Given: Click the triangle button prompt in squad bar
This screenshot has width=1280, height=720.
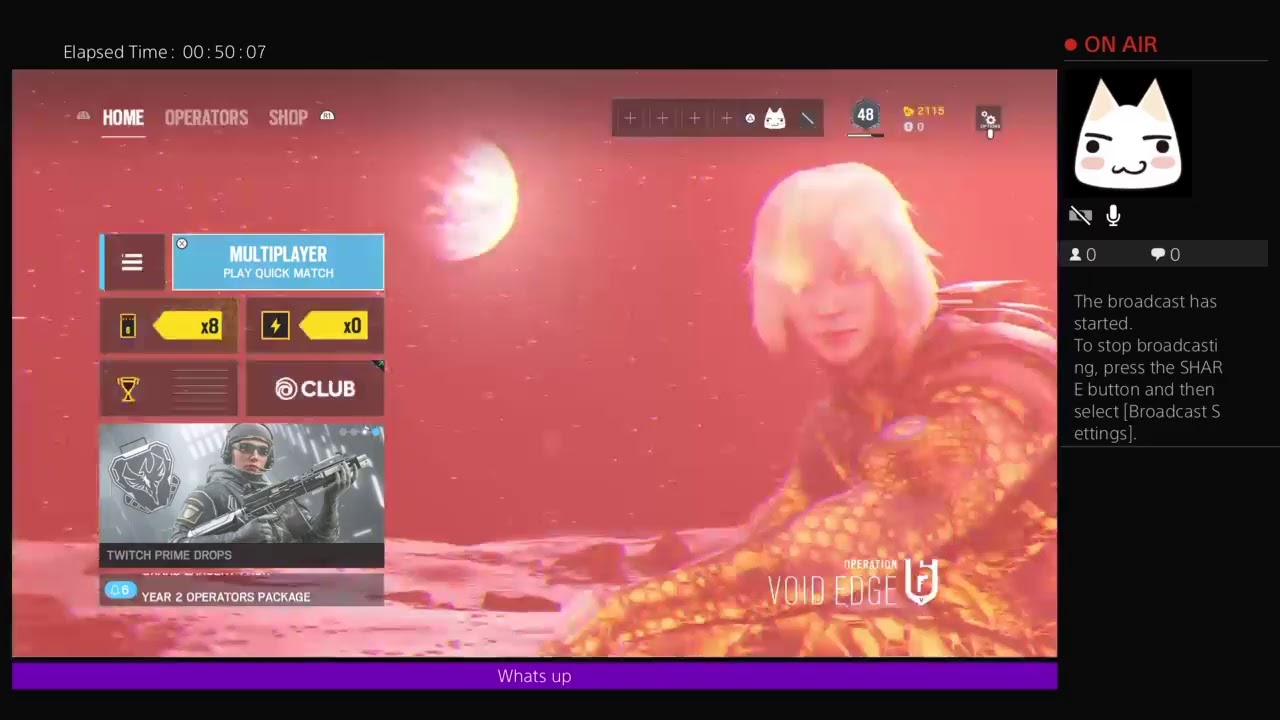Looking at the screenshot, I should 750,118.
